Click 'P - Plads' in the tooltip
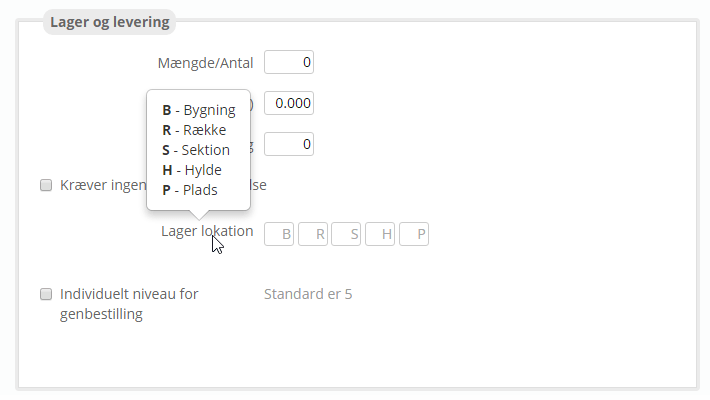Image resolution: width=710 pixels, height=400 pixels. click(x=190, y=190)
